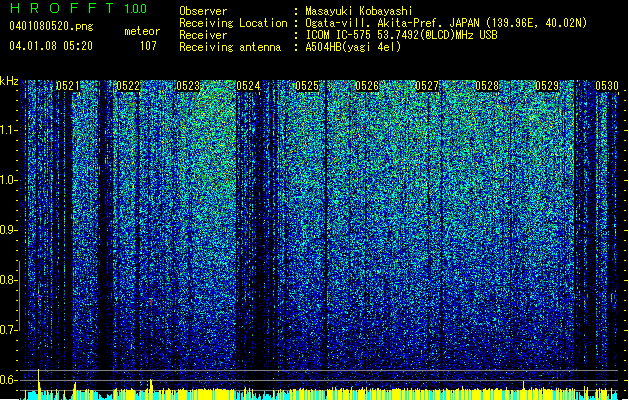629x400 pixels.
Task: Click the 0.6 kHz axis tick label
Action: pyautogui.click(x=7, y=380)
